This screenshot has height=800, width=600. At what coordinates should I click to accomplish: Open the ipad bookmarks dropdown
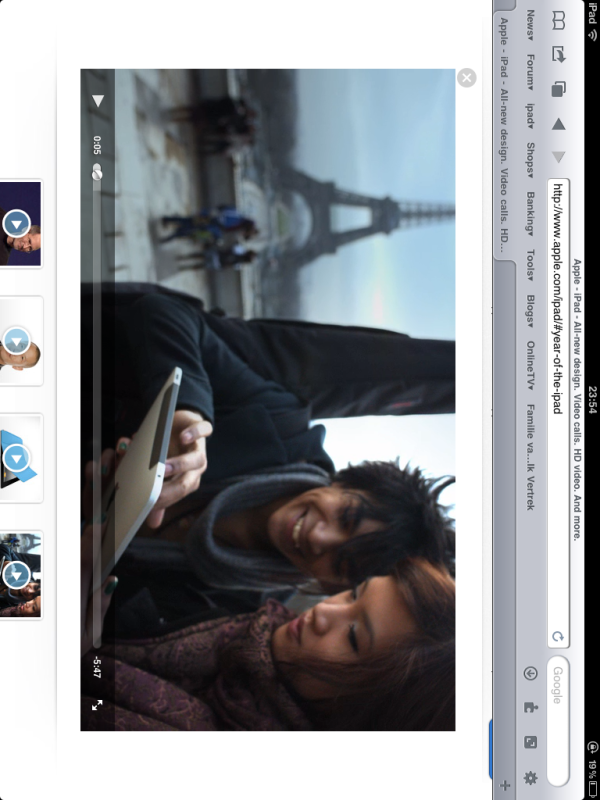click(x=531, y=116)
